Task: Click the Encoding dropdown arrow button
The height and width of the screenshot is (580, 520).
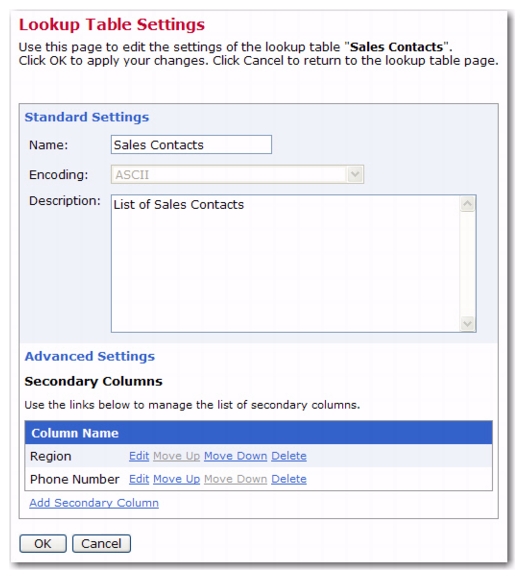Action: pos(355,174)
